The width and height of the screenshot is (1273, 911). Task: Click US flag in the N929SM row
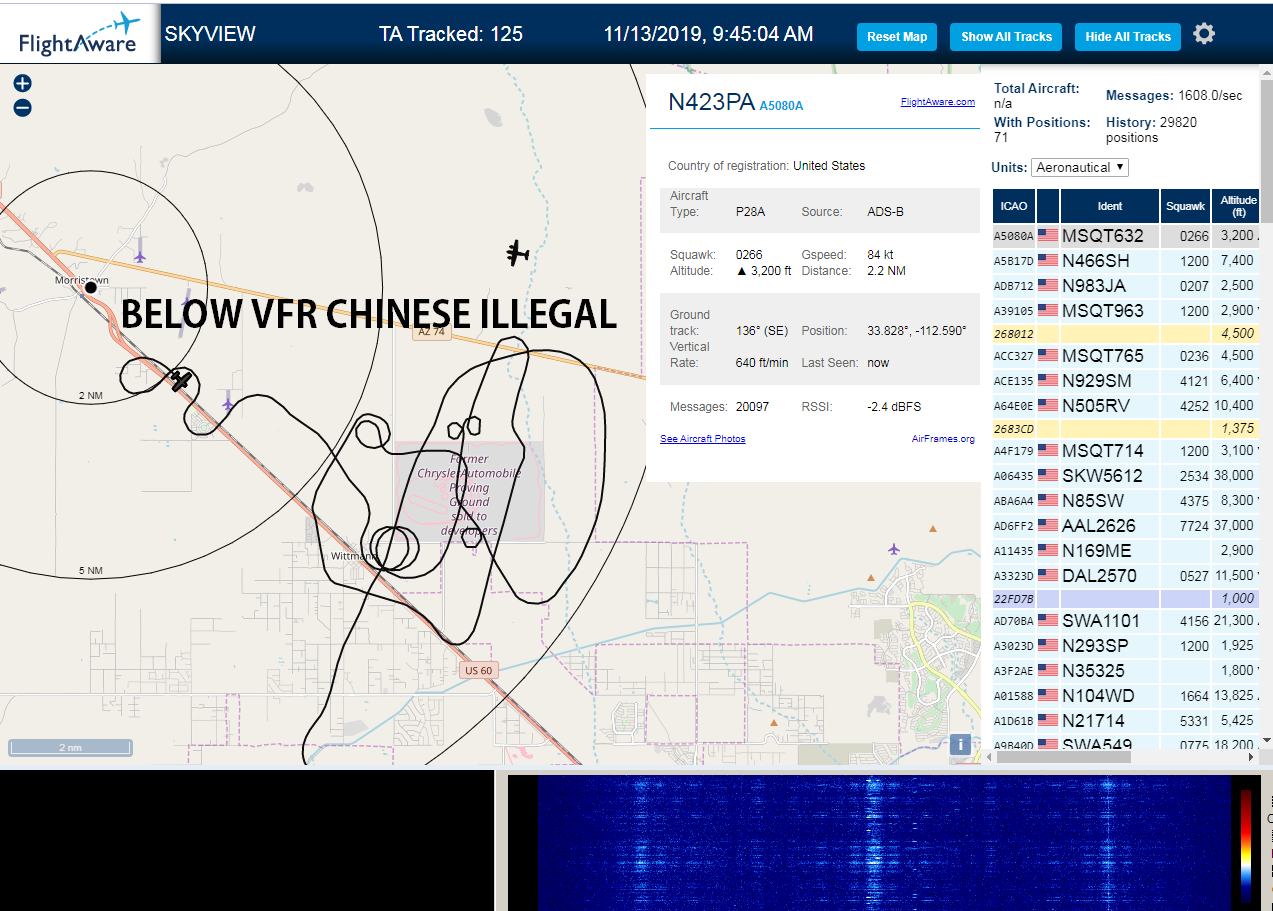point(1048,381)
